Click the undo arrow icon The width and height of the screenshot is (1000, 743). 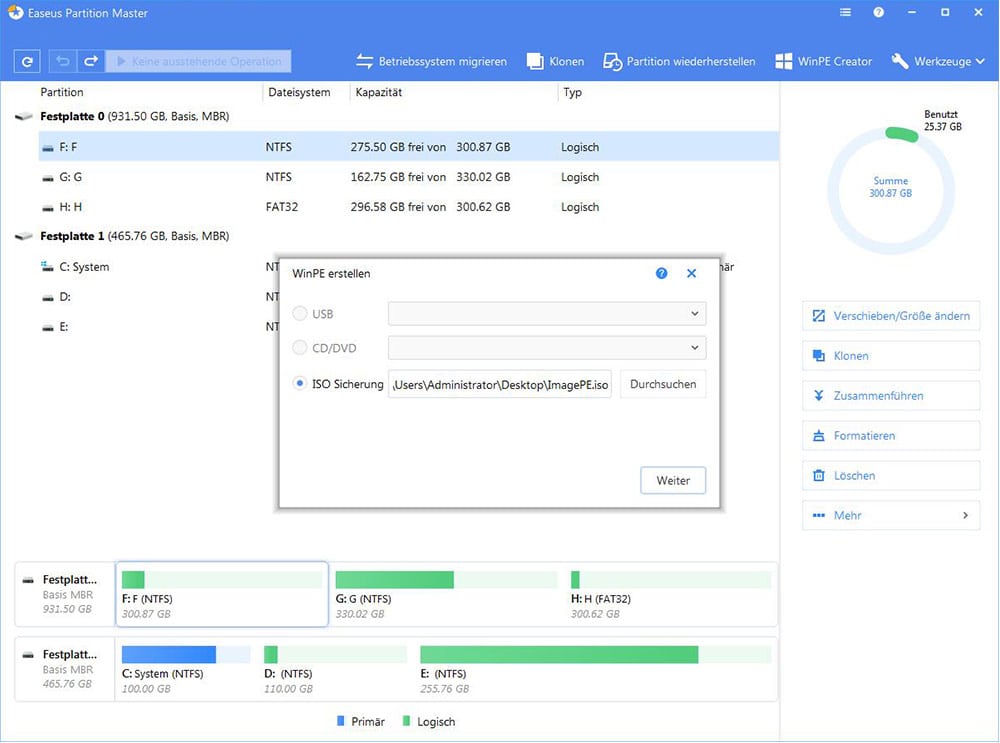pyautogui.click(x=62, y=61)
